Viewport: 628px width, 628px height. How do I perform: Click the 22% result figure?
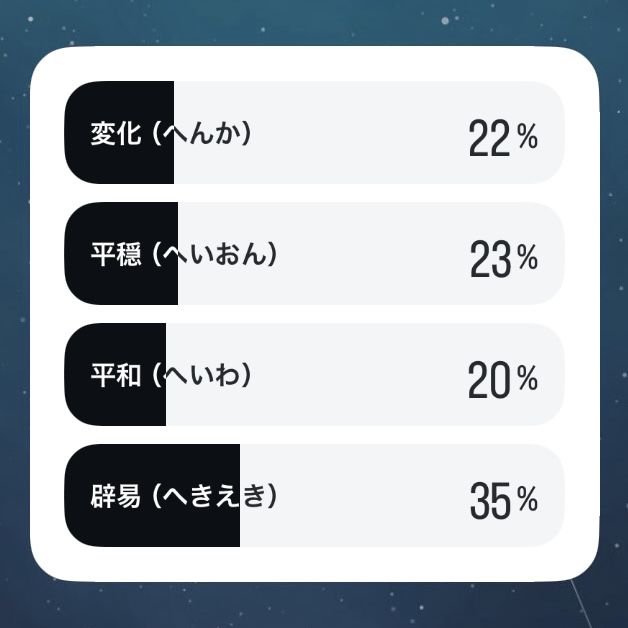(503, 138)
